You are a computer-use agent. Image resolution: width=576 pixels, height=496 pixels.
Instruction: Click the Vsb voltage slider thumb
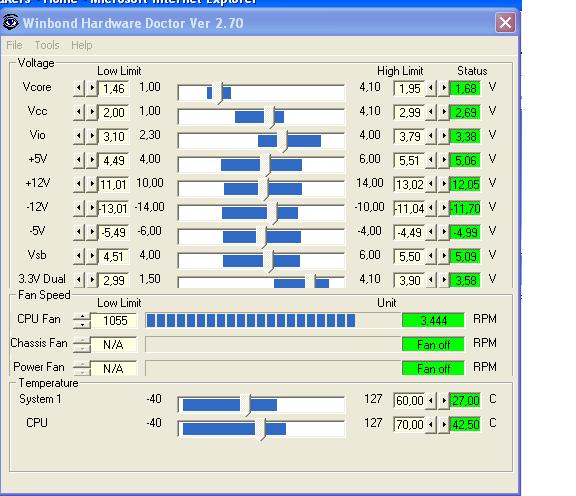tap(268, 261)
